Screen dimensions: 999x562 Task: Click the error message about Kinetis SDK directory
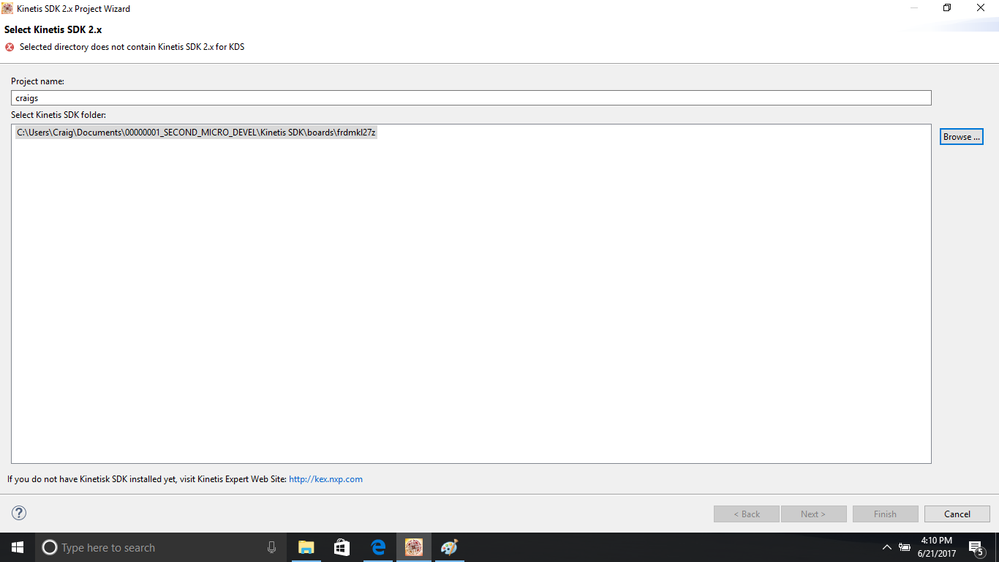pos(132,47)
